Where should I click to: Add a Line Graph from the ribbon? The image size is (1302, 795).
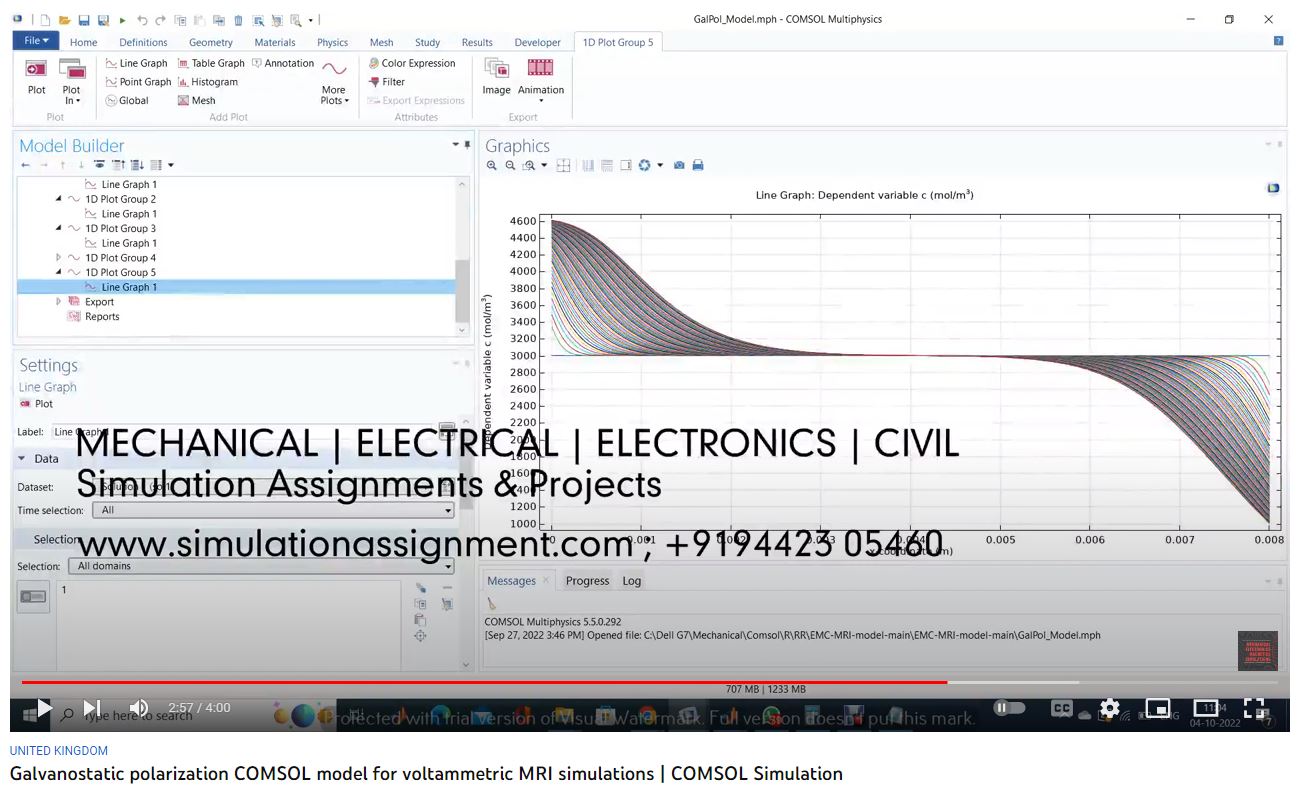pyautogui.click(x=136, y=63)
